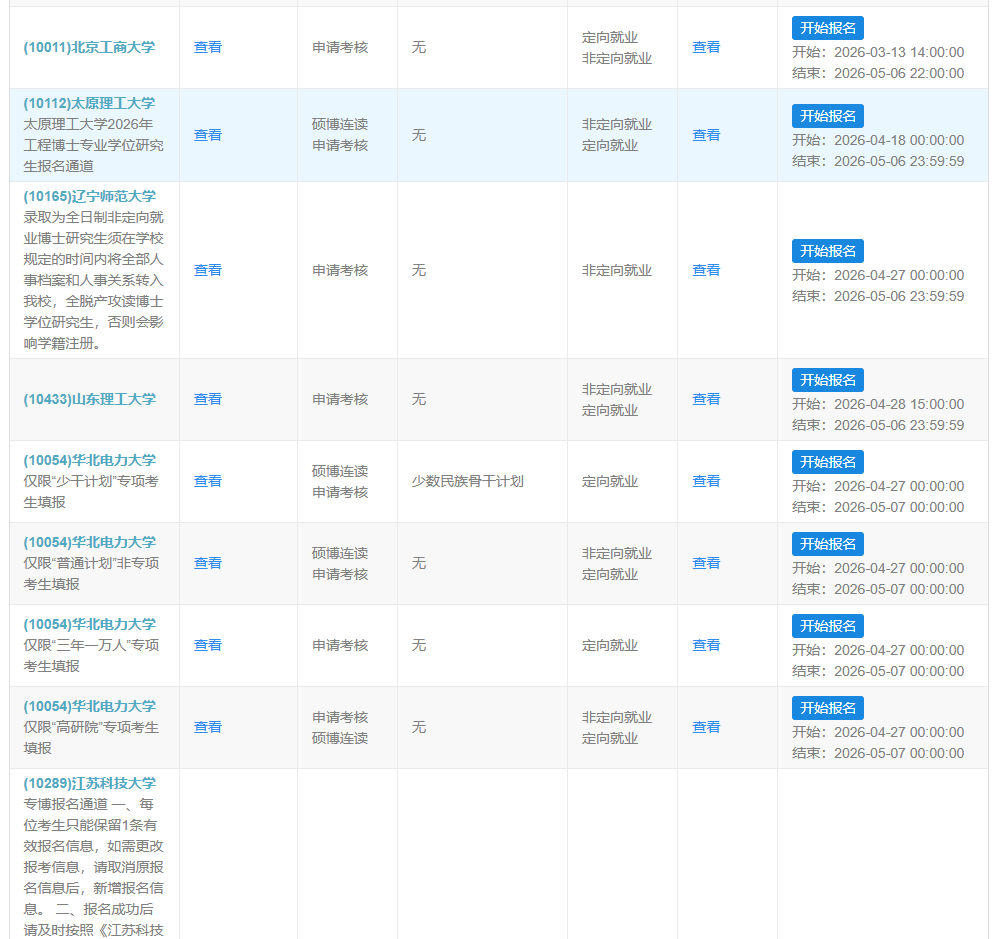
Task: Click 查看 right after the 北京工商大学 name
Action: coord(208,48)
